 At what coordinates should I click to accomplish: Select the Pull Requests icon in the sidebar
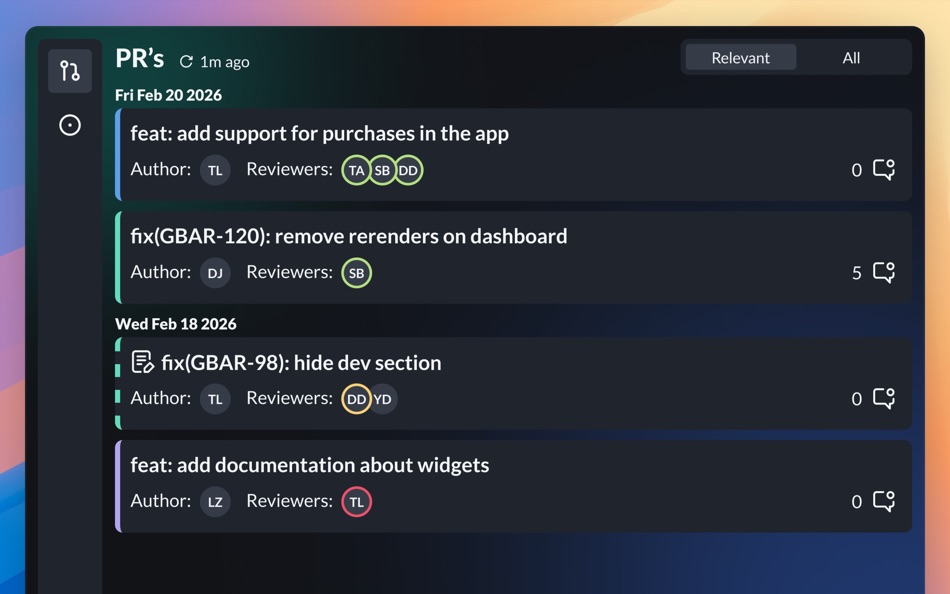(x=69, y=70)
